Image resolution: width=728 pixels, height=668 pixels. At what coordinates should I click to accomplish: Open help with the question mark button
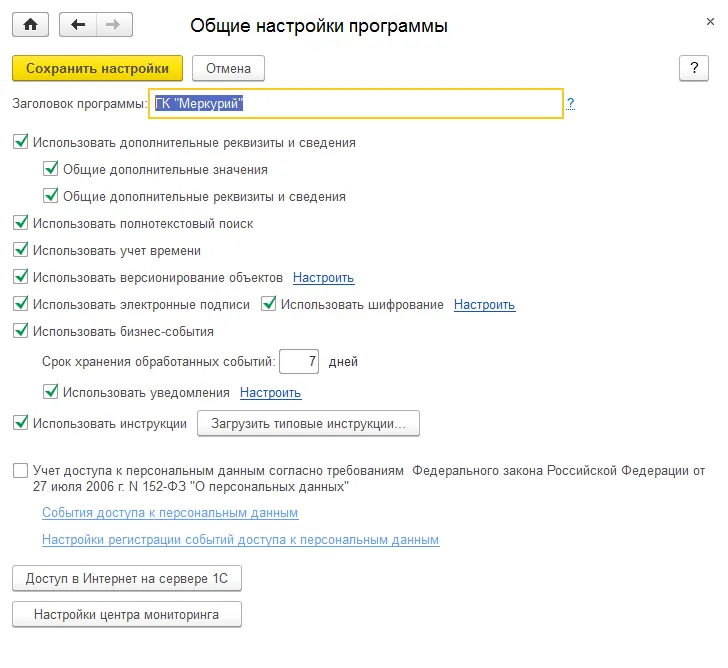694,68
